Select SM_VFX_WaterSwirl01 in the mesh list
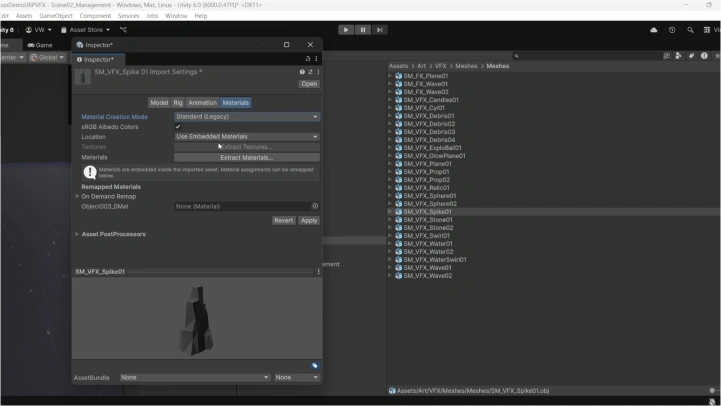Viewport: 721px width, 406px height. 435,259
